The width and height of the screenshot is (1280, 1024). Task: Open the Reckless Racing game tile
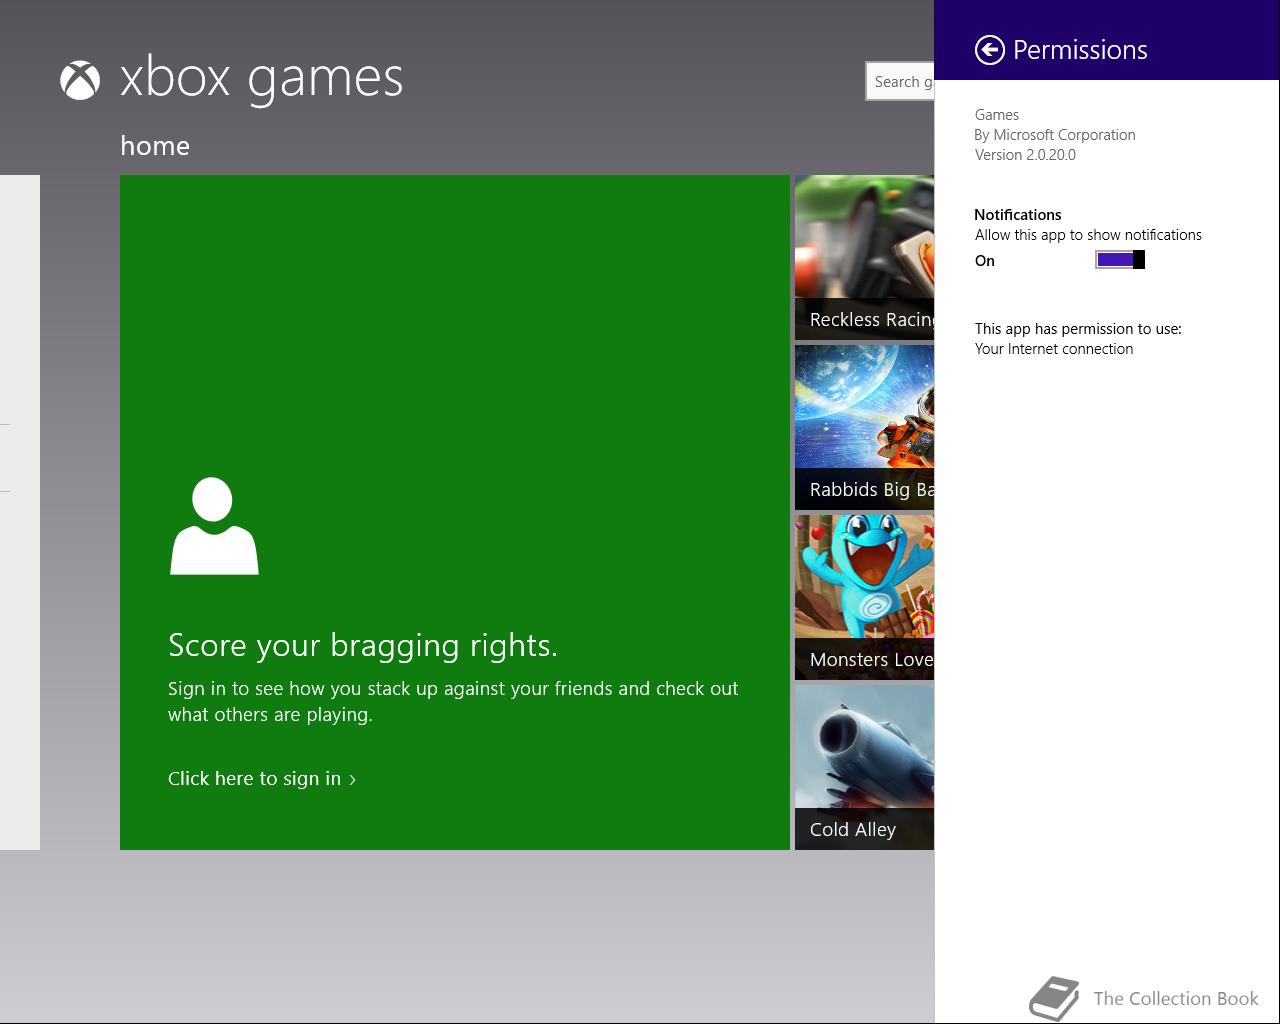[x=864, y=258]
